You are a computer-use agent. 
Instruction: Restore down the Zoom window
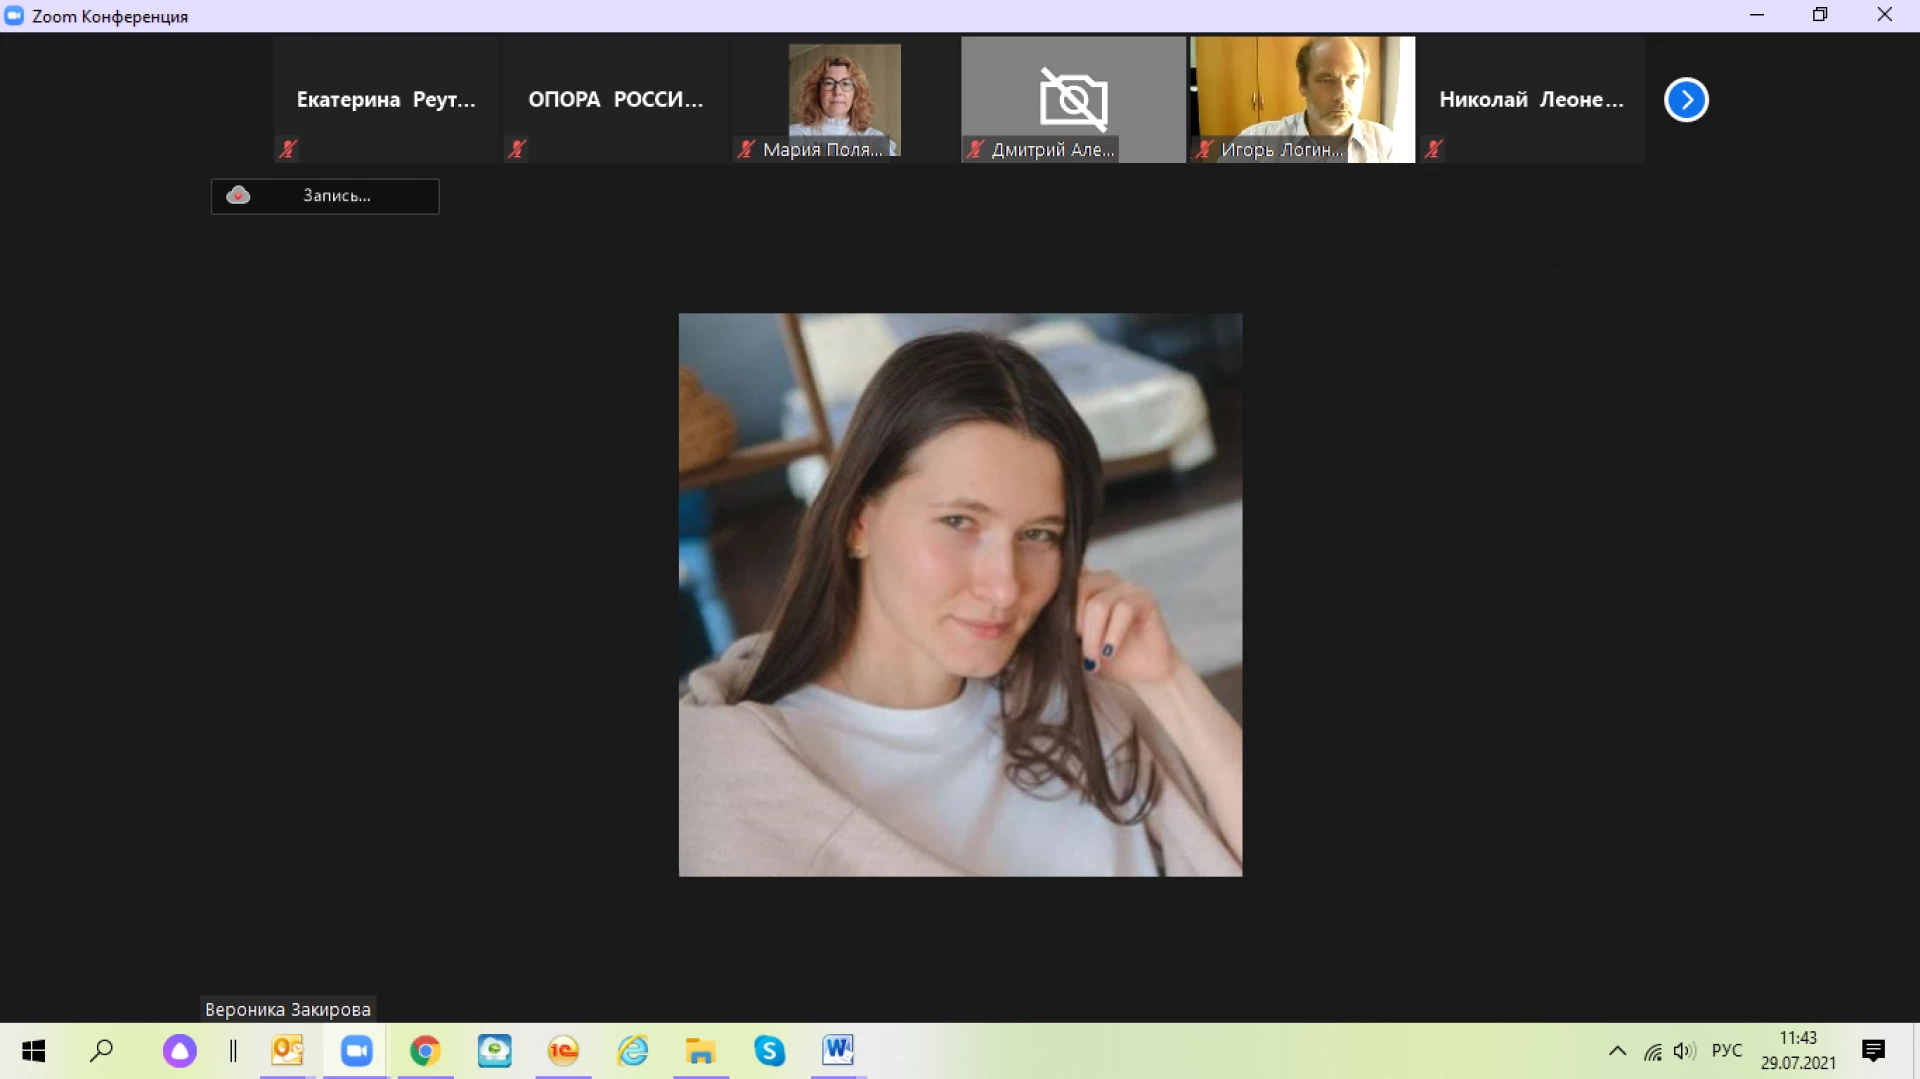(1820, 15)
